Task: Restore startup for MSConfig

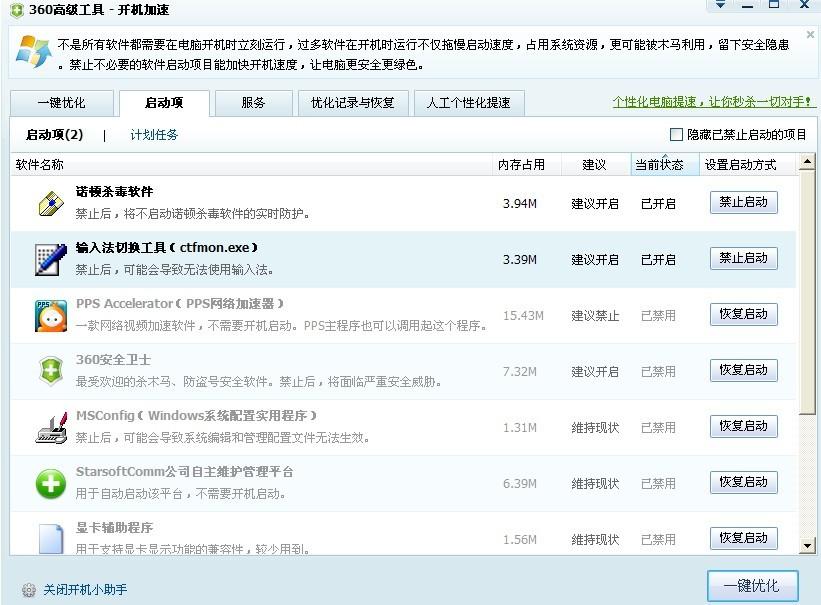Action: pyautogui.click(x=744, y=426)
